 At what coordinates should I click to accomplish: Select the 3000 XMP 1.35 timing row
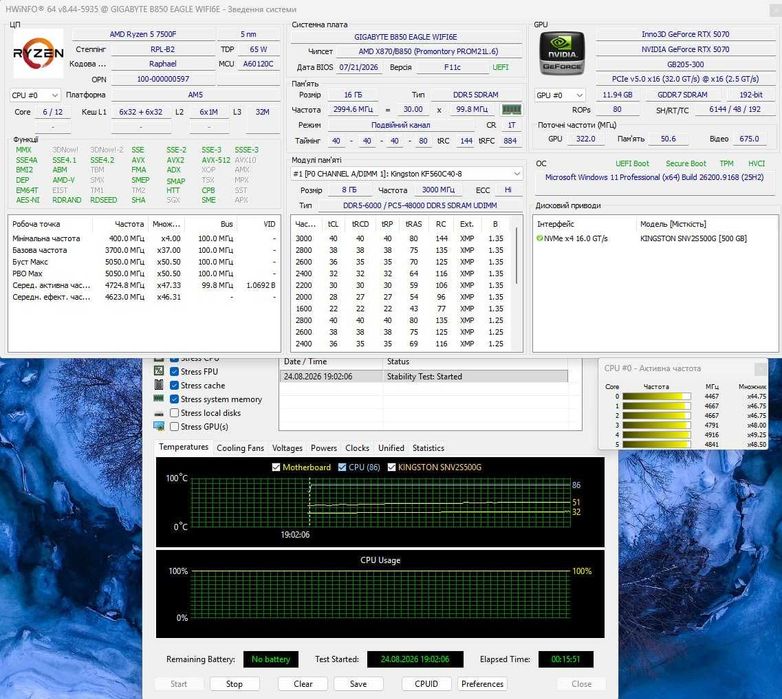(402, 238)
